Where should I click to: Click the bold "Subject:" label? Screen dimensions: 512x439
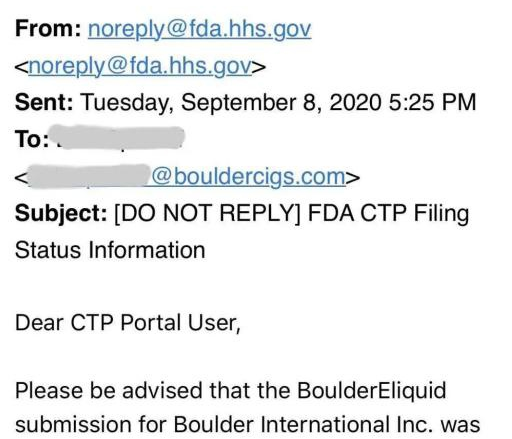(x=61, y=213)
